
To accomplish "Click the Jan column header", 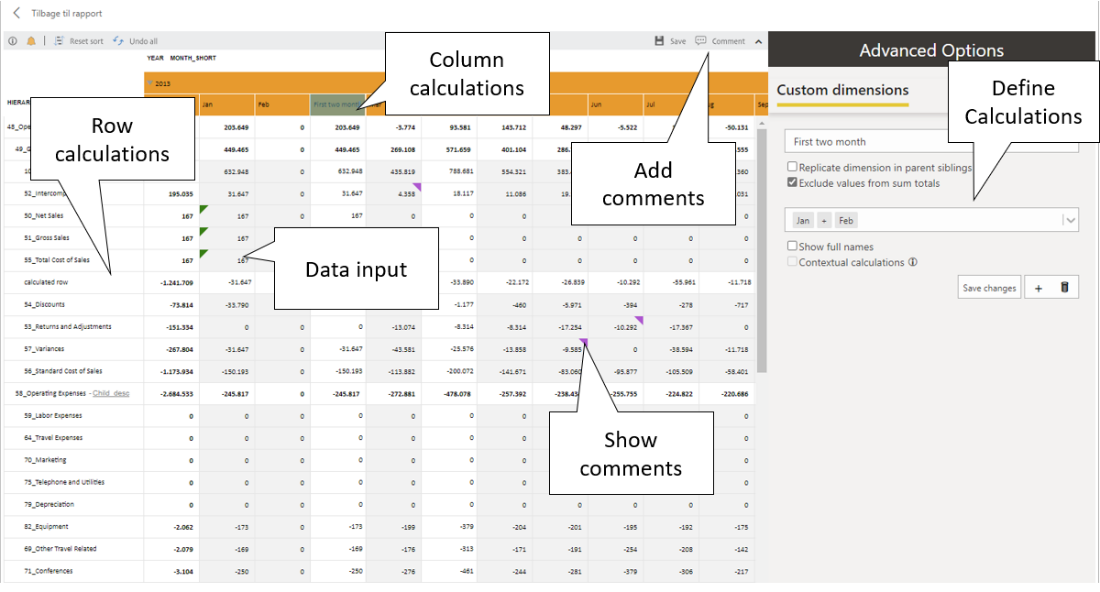I will 227,105.
